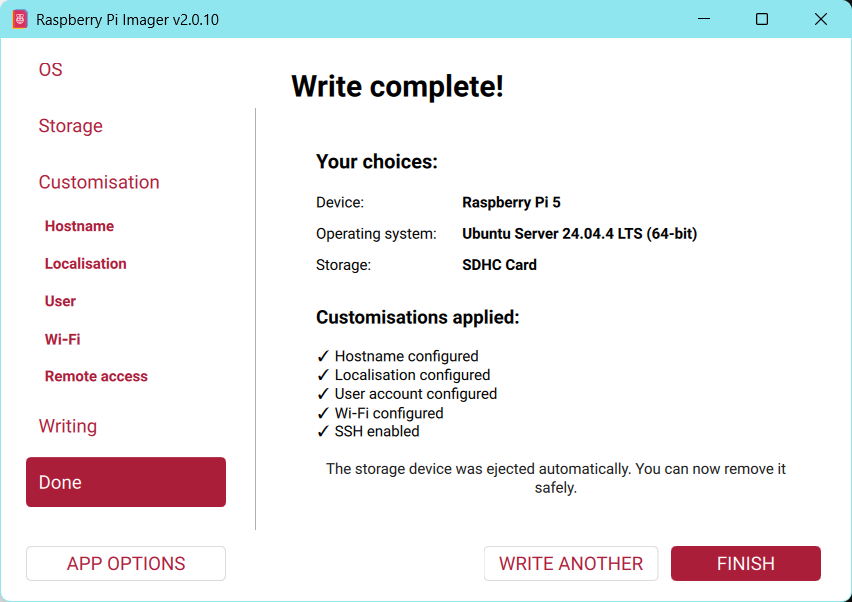Screen dimensions: 852x602
Task: Click the 'Hostname configured' line
Action: point(397,356)
